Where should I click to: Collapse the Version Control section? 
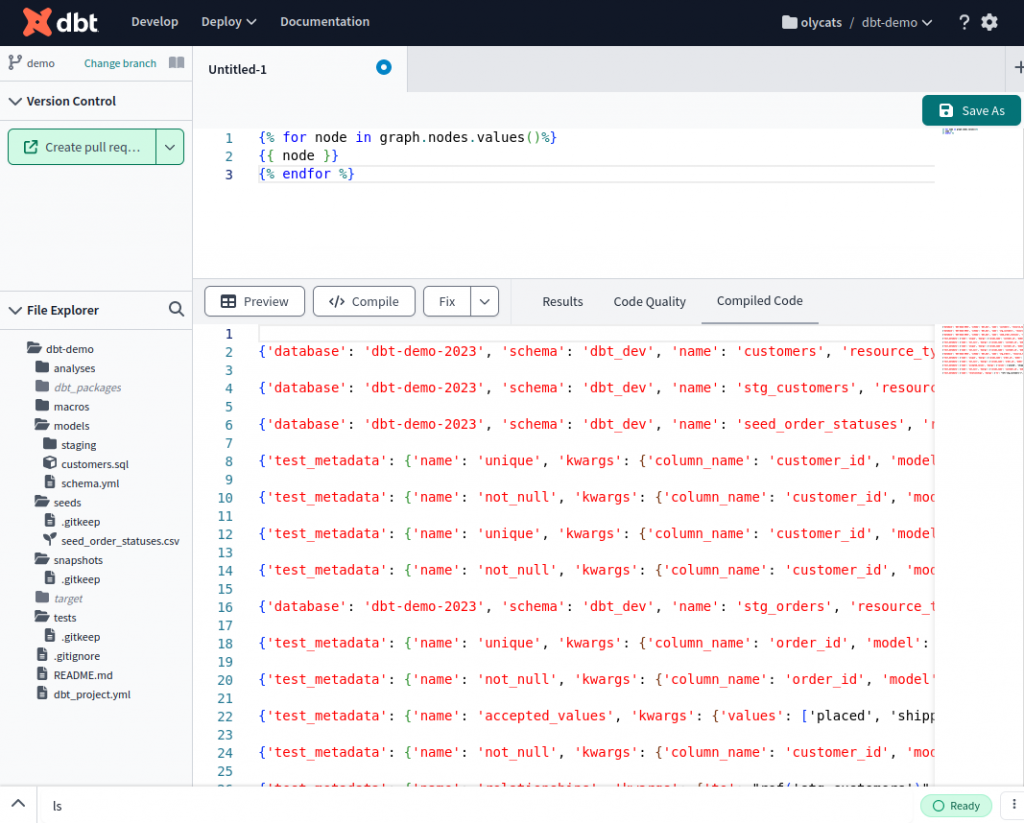15,101
